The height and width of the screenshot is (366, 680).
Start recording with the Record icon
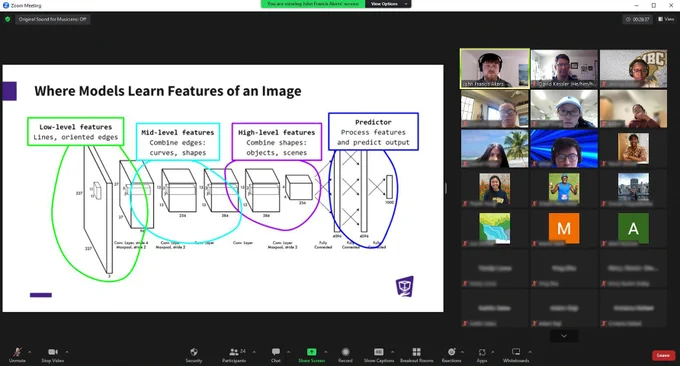345,352
